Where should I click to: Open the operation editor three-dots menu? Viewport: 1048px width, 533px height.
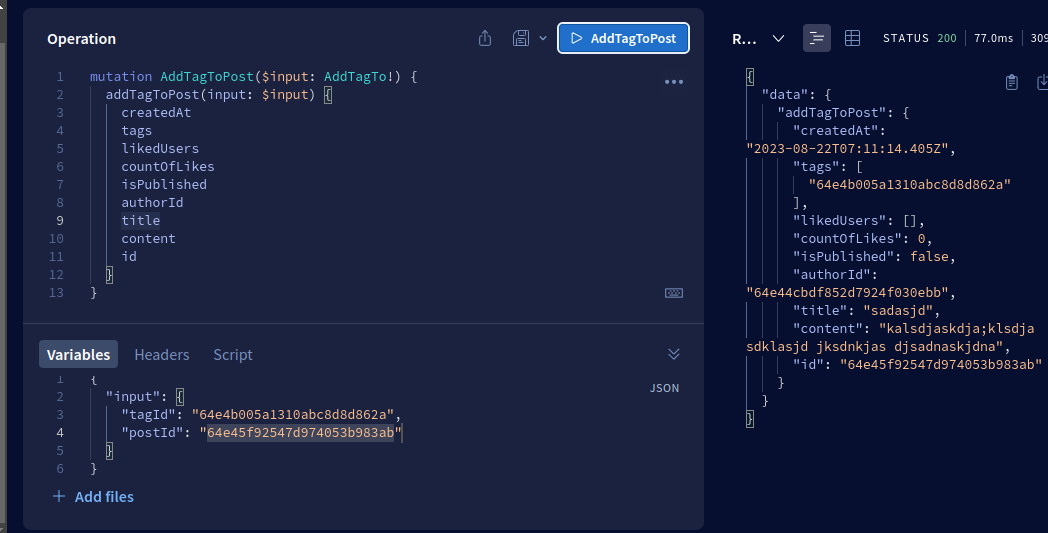[x=674, y=82]
